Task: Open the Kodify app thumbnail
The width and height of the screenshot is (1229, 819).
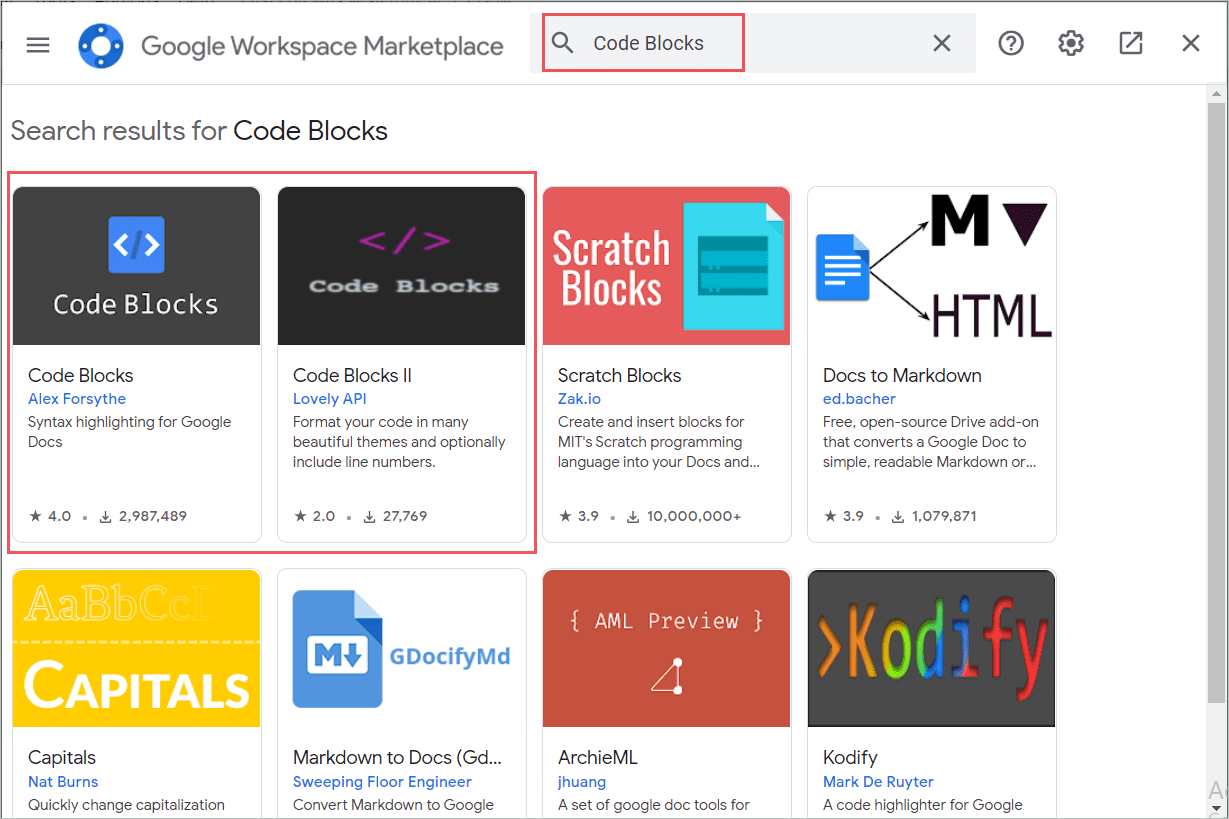Action: (x=932, y=648)
